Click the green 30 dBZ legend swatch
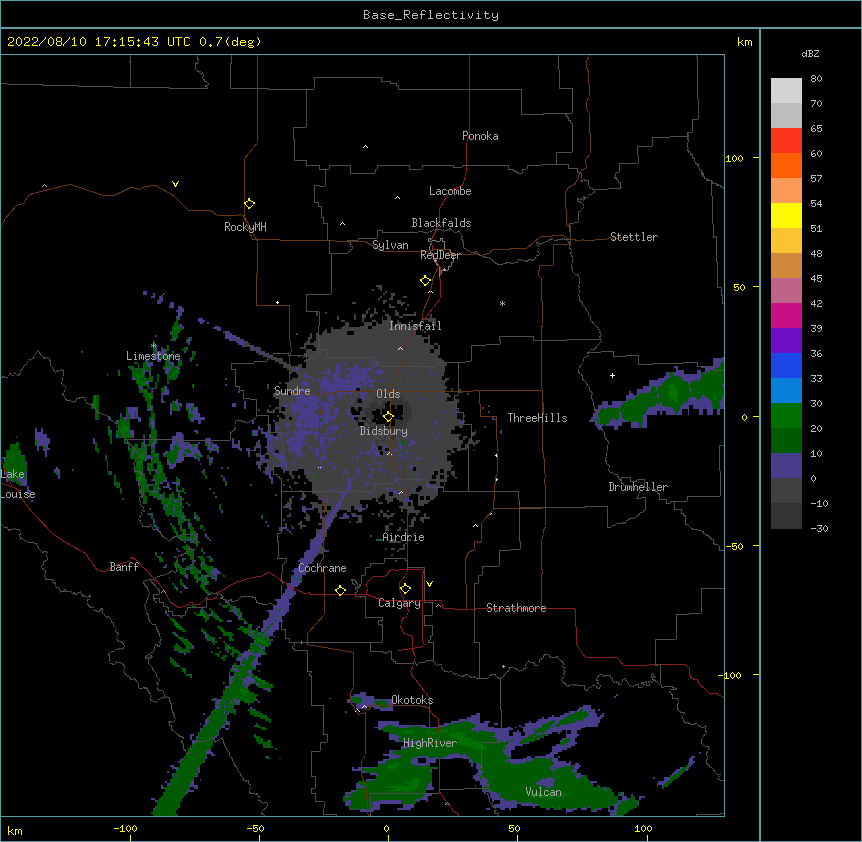 [x=786, y=416]
